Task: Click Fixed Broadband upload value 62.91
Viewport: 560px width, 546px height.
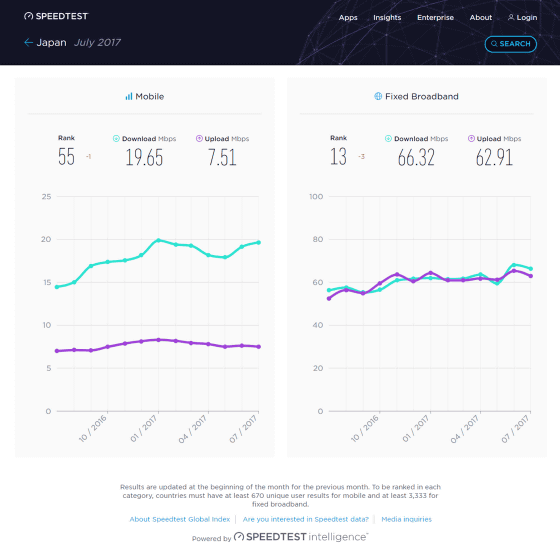Action: [494, 157]
